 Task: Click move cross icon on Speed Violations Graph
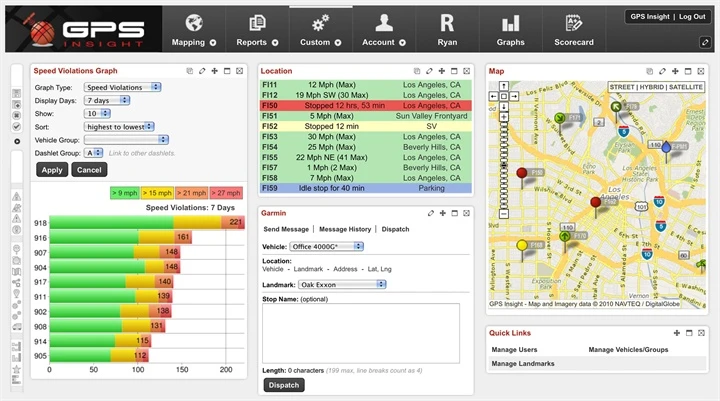pos(214,71)
